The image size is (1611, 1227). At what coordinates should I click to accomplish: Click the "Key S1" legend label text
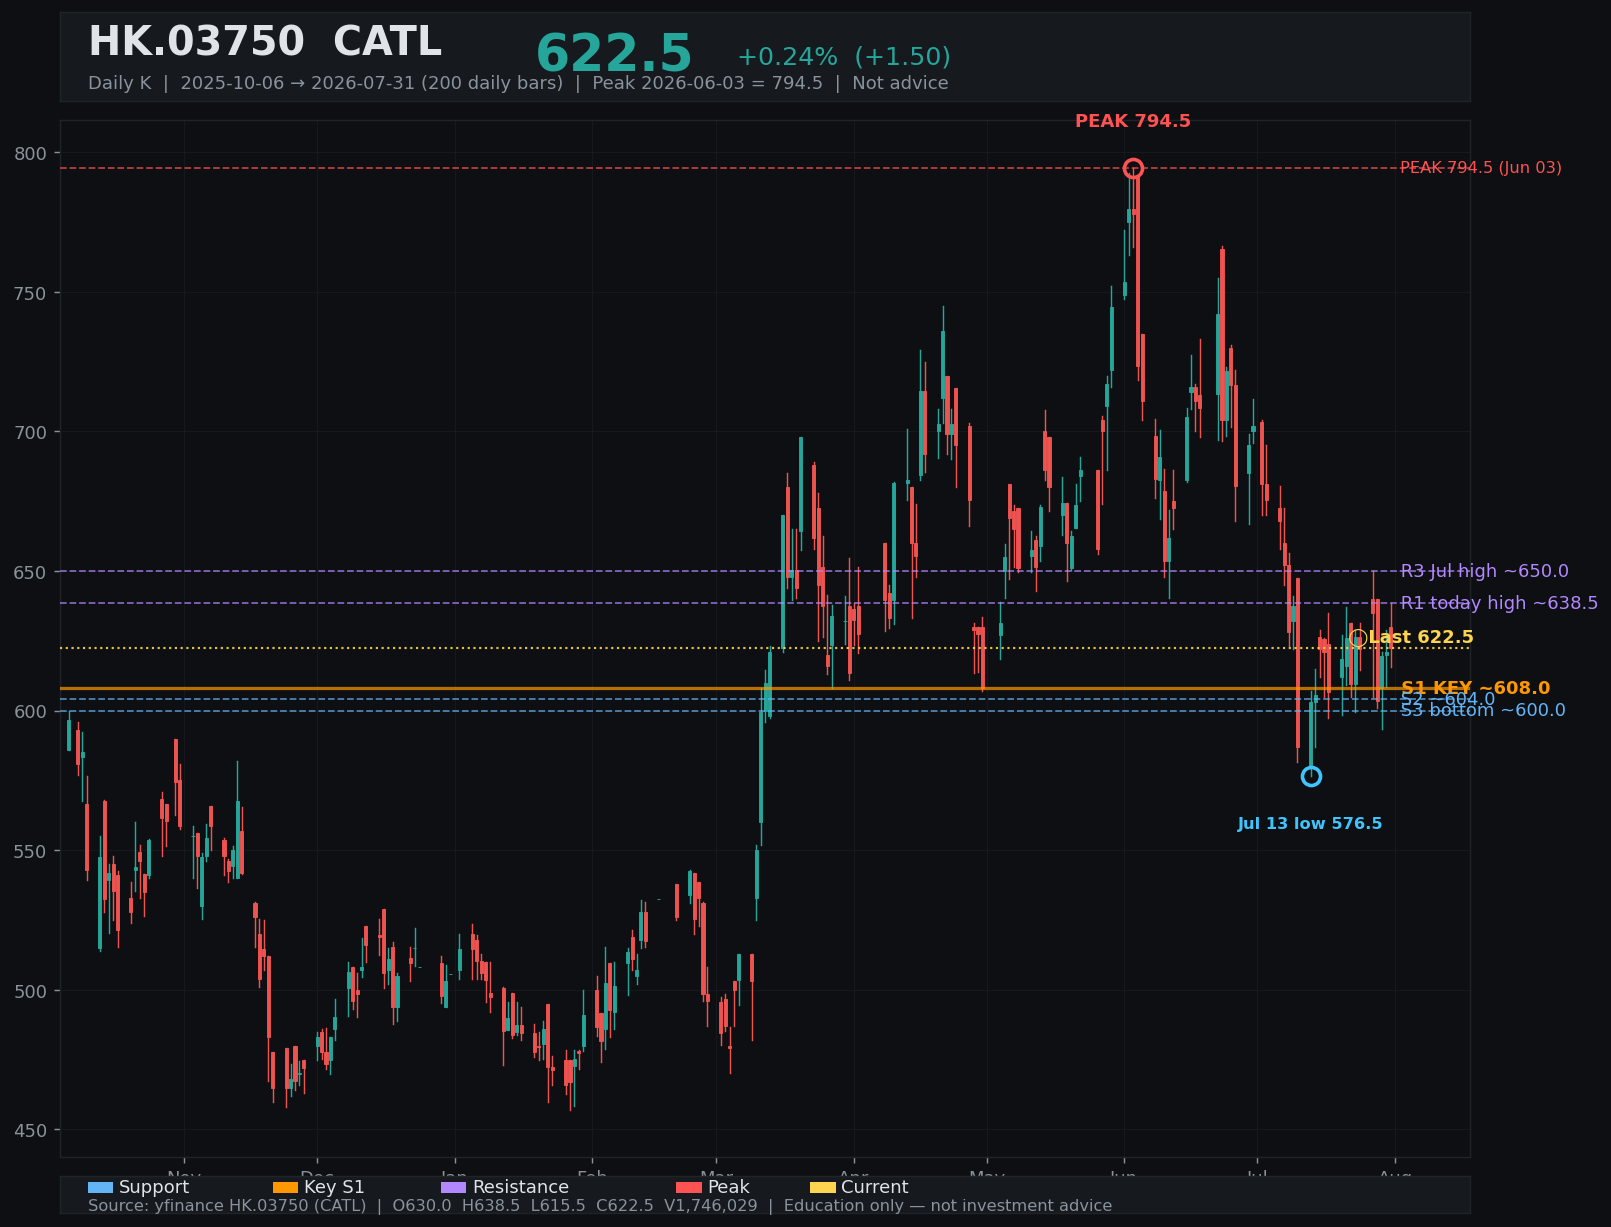click(335, 1188)
